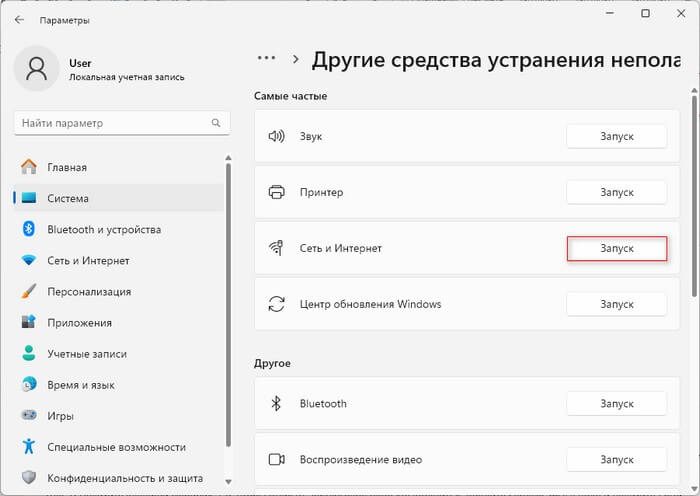This screenshot has height=496, width=700.
Task: Open Время и язык settings
Action: point(81,385)
